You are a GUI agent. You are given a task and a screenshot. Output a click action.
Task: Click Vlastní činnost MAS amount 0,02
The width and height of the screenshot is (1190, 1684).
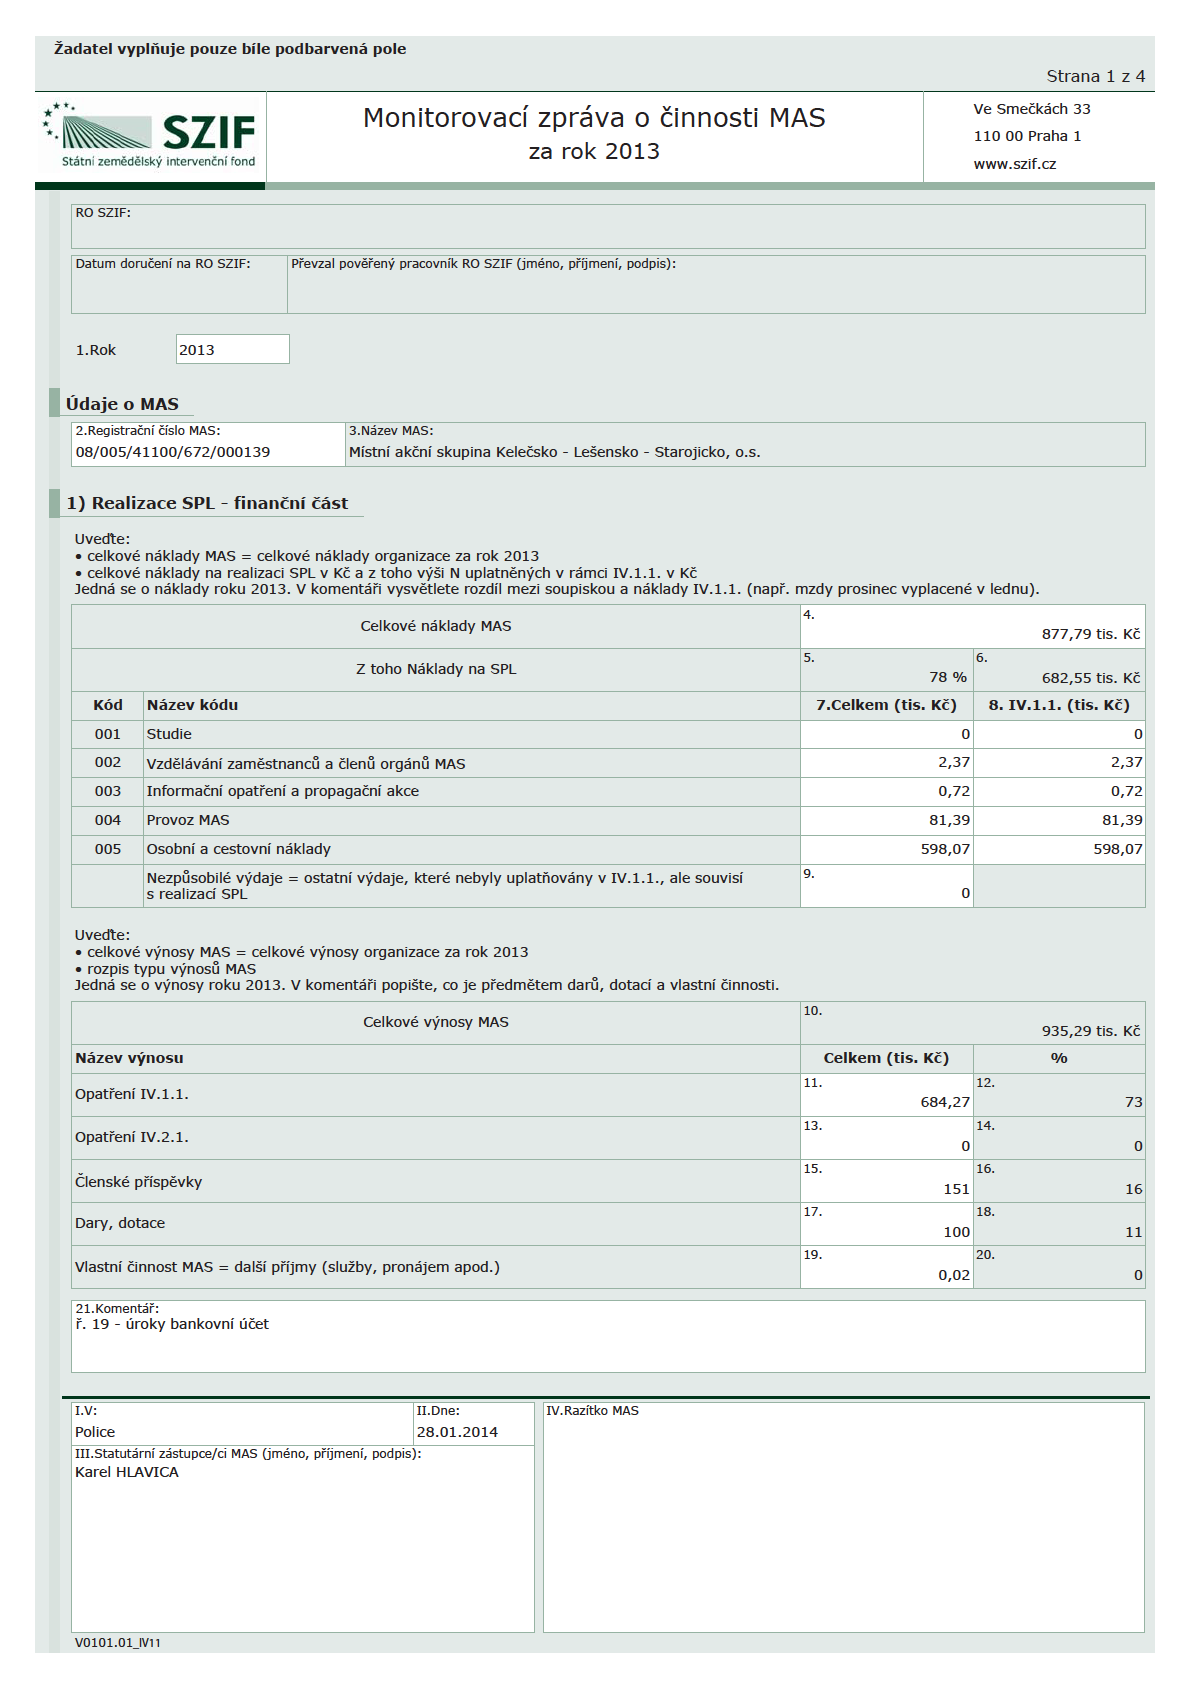886,1267
